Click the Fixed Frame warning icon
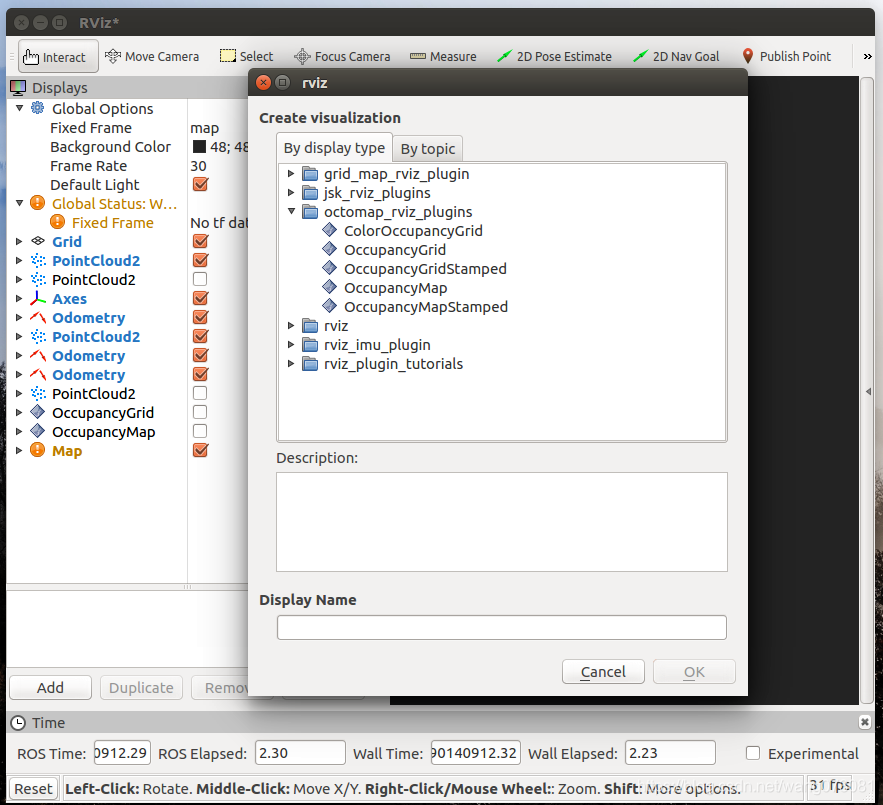 [57, 222]
